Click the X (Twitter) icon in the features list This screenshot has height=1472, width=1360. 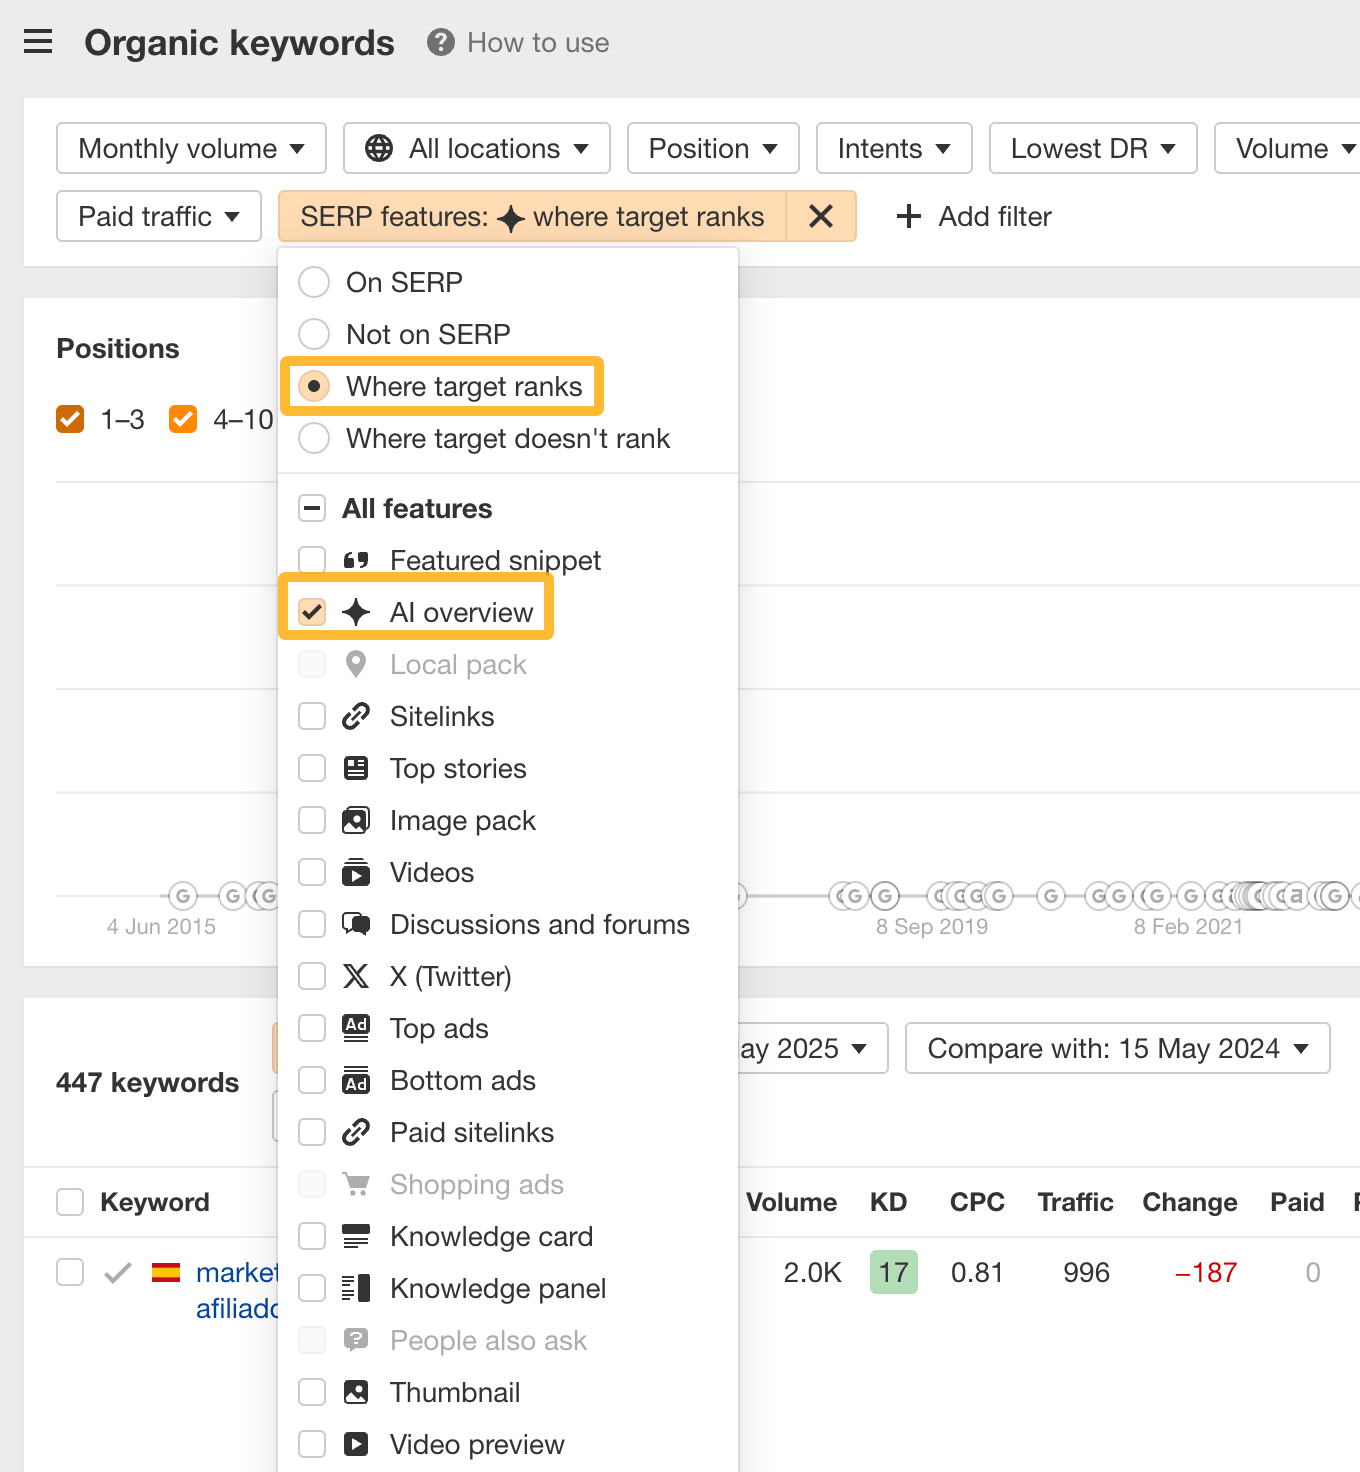click(x=356, y=976)
